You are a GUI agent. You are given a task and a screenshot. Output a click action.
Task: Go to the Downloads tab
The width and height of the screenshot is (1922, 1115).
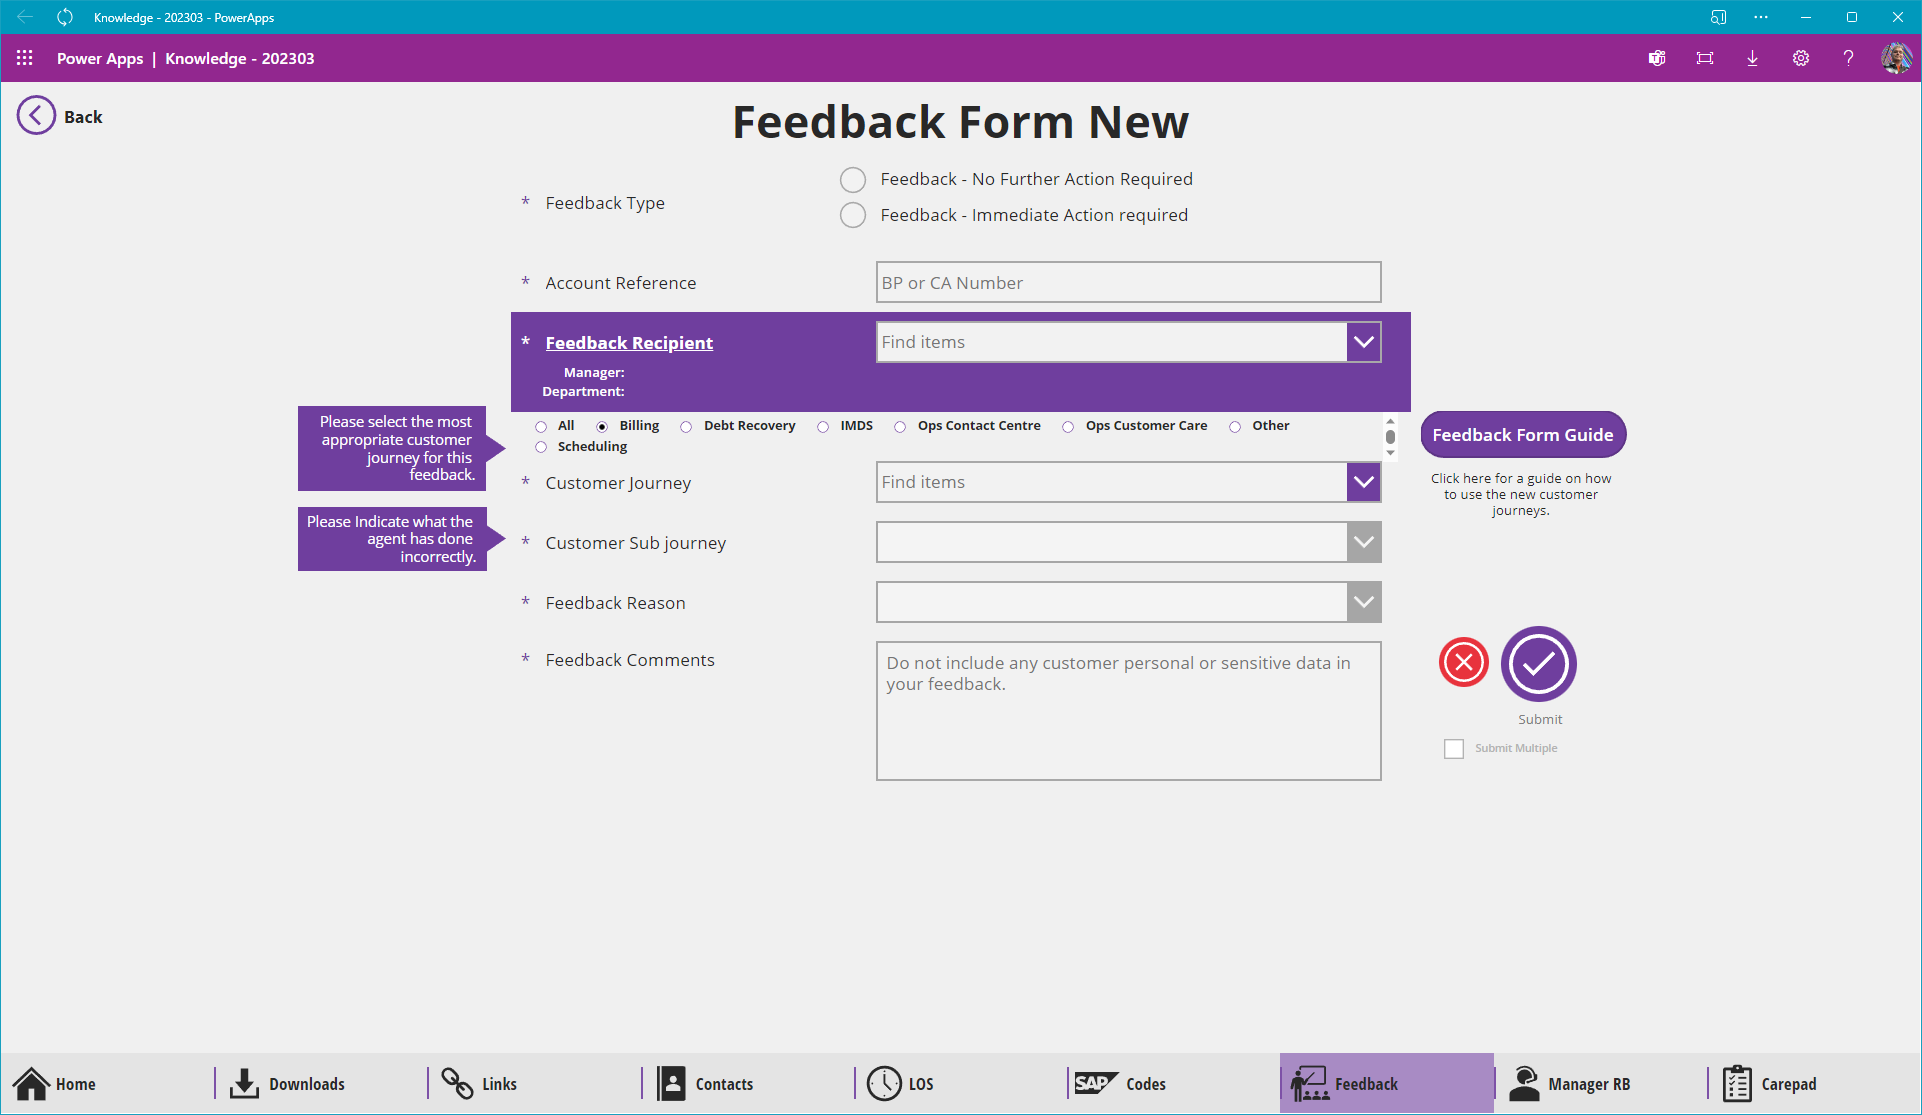point(288,1084)
